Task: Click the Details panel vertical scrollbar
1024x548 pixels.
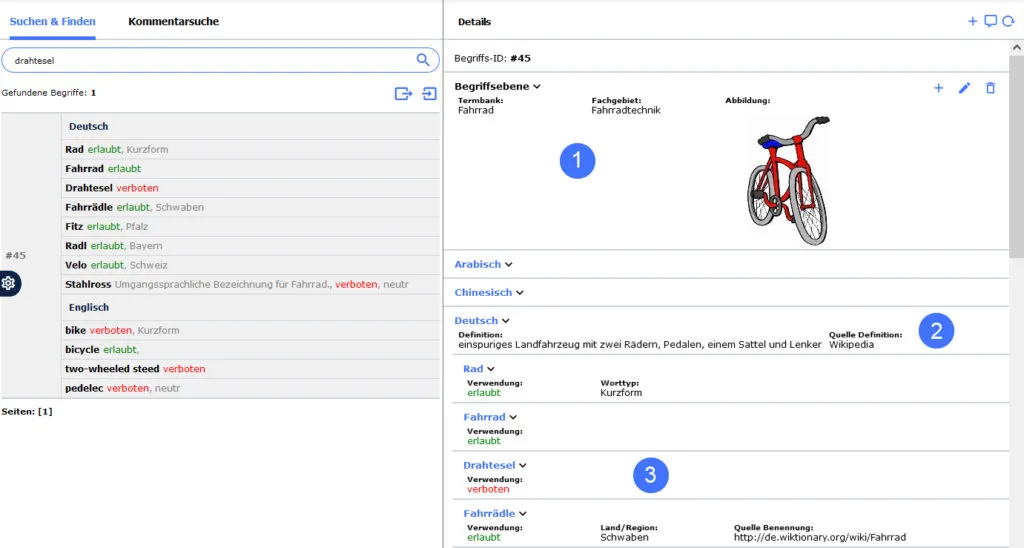Action: tap(1016, 157)
